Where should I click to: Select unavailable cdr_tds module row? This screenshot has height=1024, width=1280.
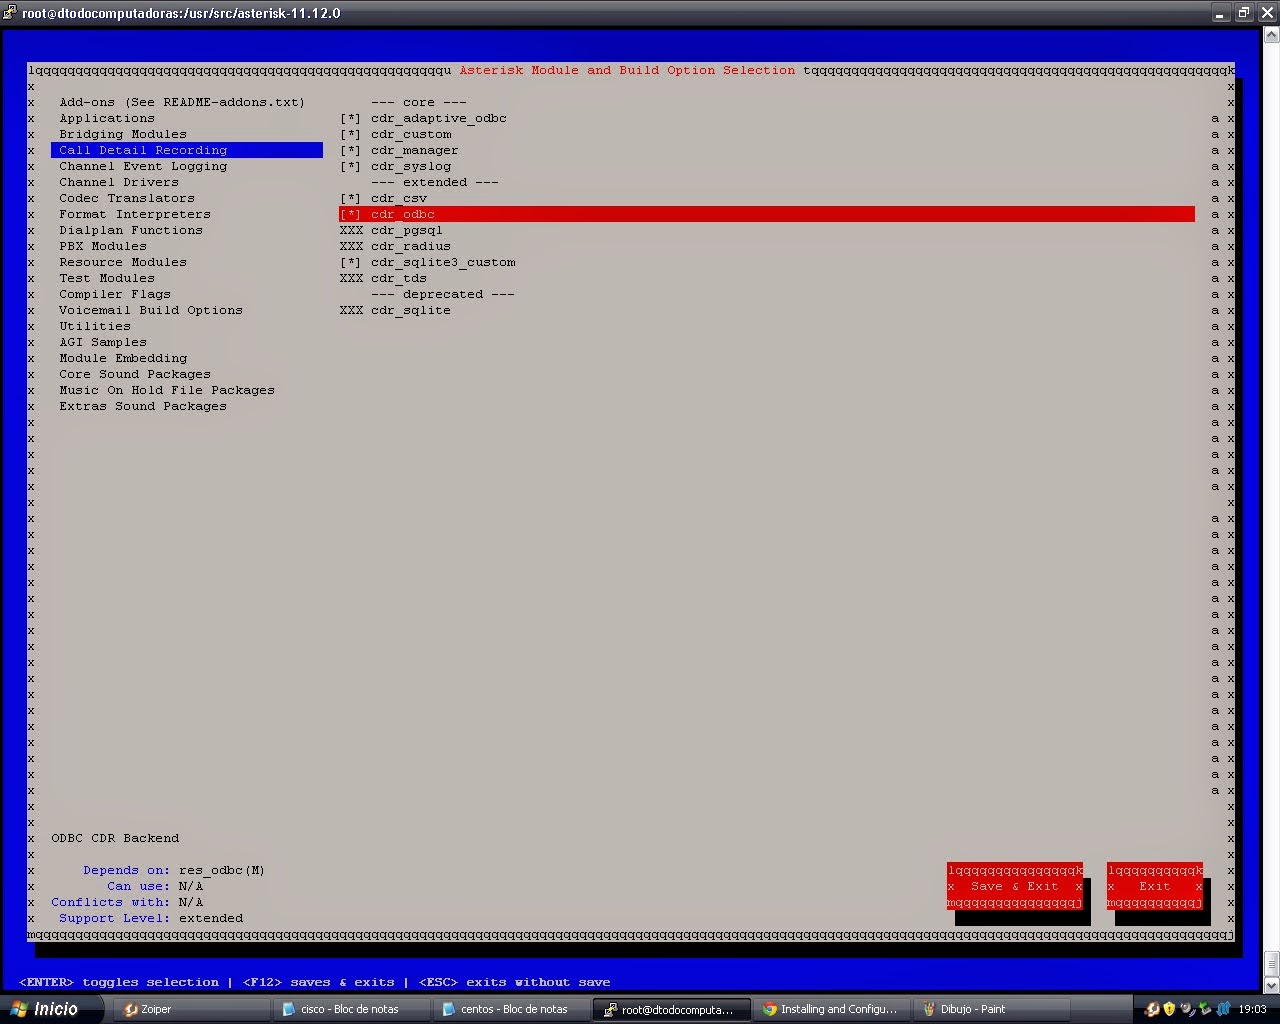click(383, 278)
